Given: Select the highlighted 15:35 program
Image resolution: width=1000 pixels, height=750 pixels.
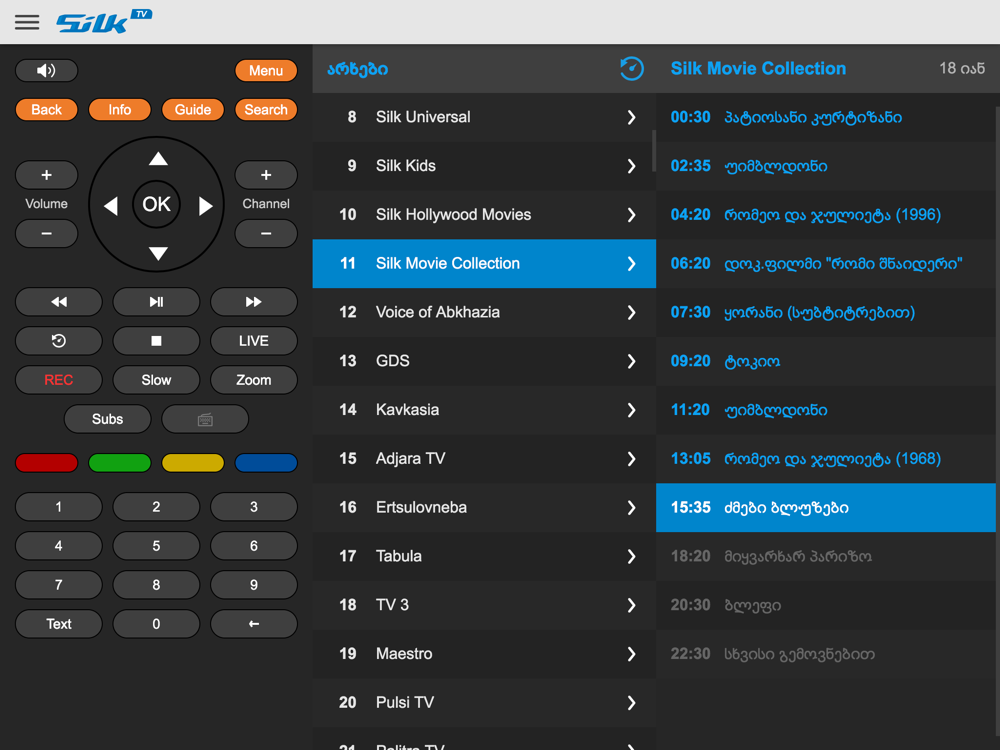Looking at the screenshot, I should (825, 508).
